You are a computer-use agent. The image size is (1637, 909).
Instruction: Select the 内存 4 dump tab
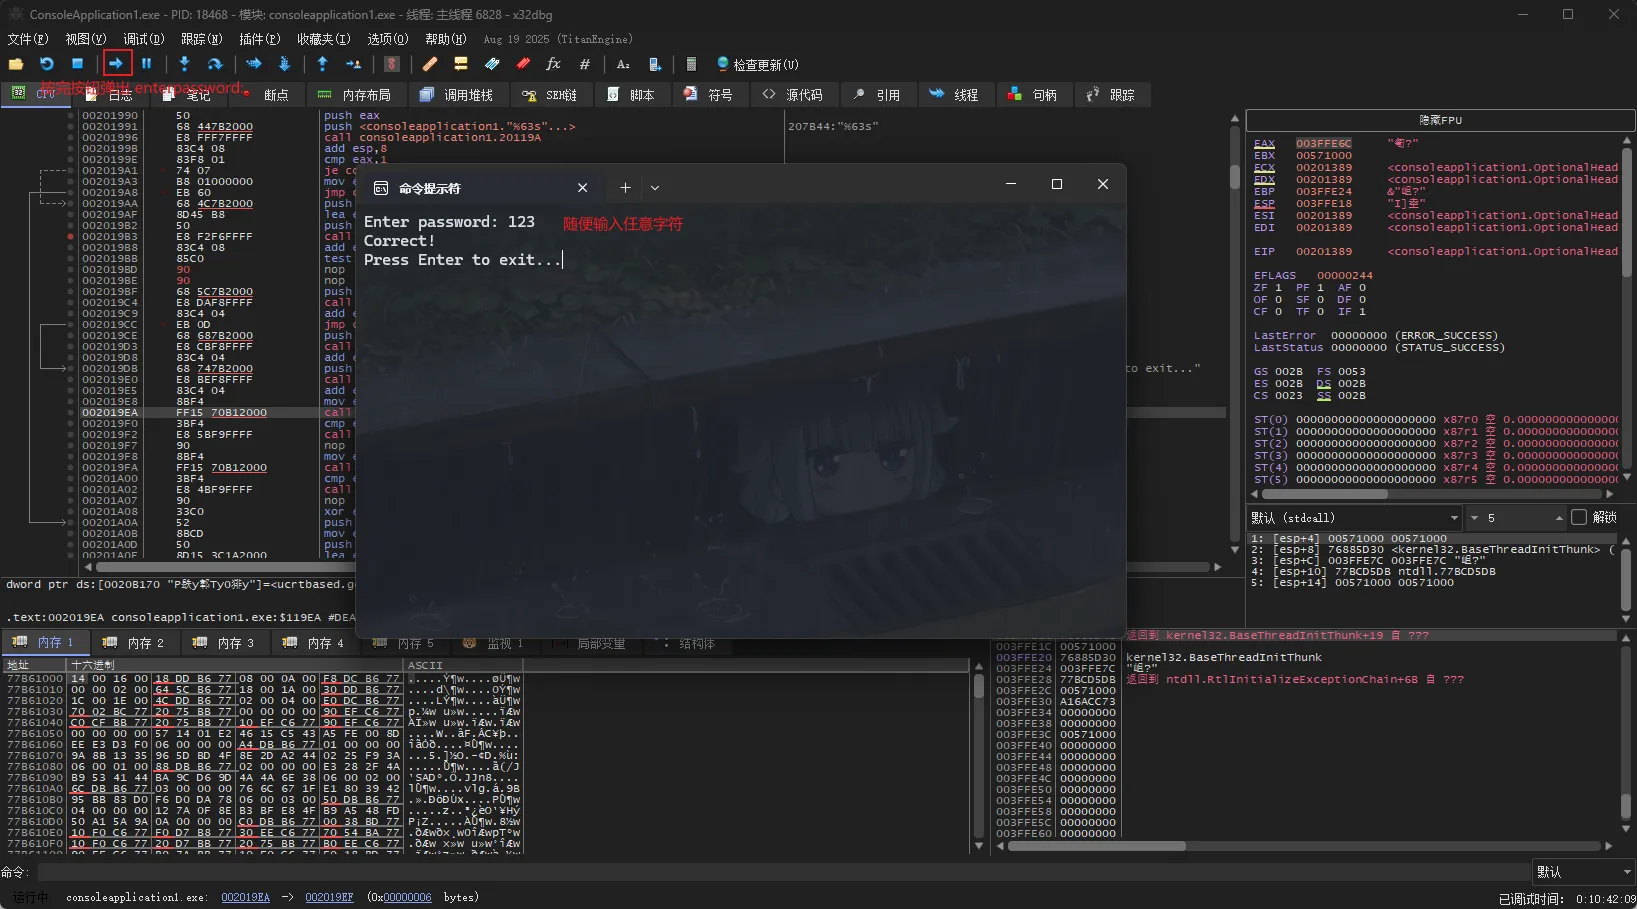(x=314, y=643)
